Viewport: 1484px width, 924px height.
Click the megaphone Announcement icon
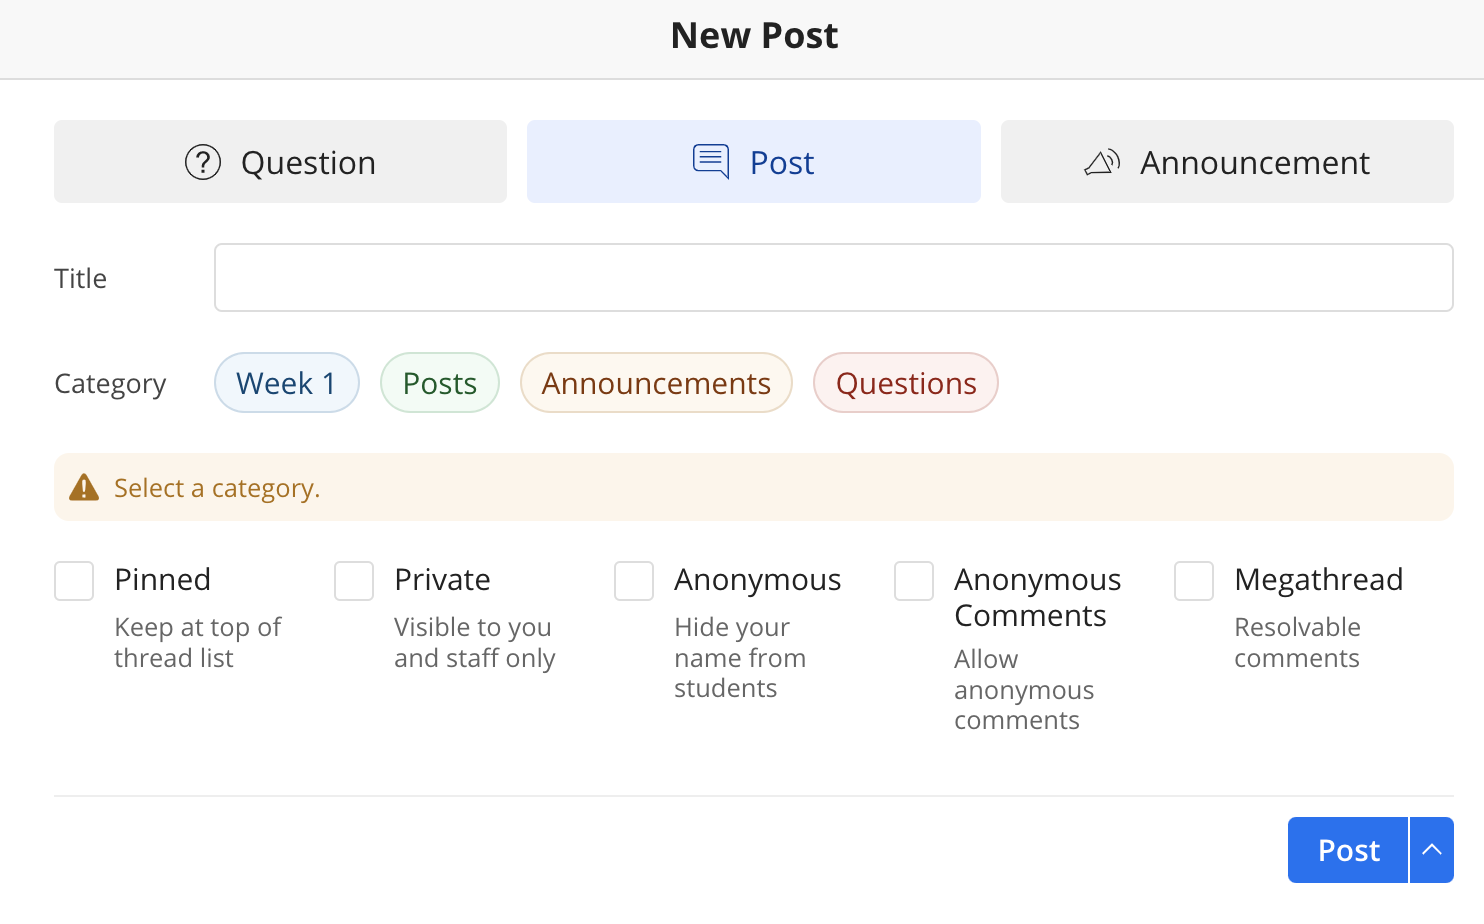click(x=1102, y=162)
